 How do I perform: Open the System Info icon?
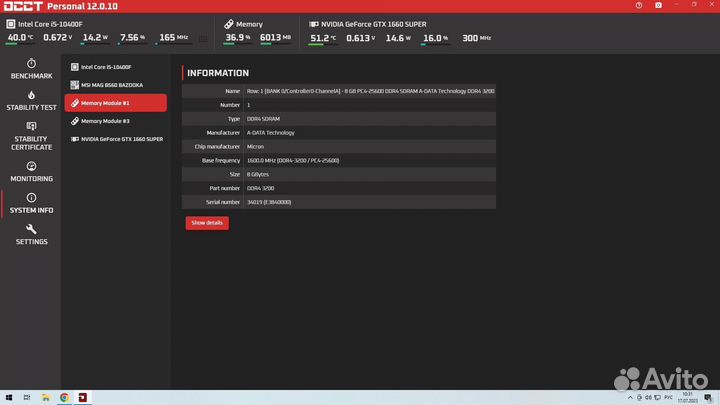pos(31,197)
